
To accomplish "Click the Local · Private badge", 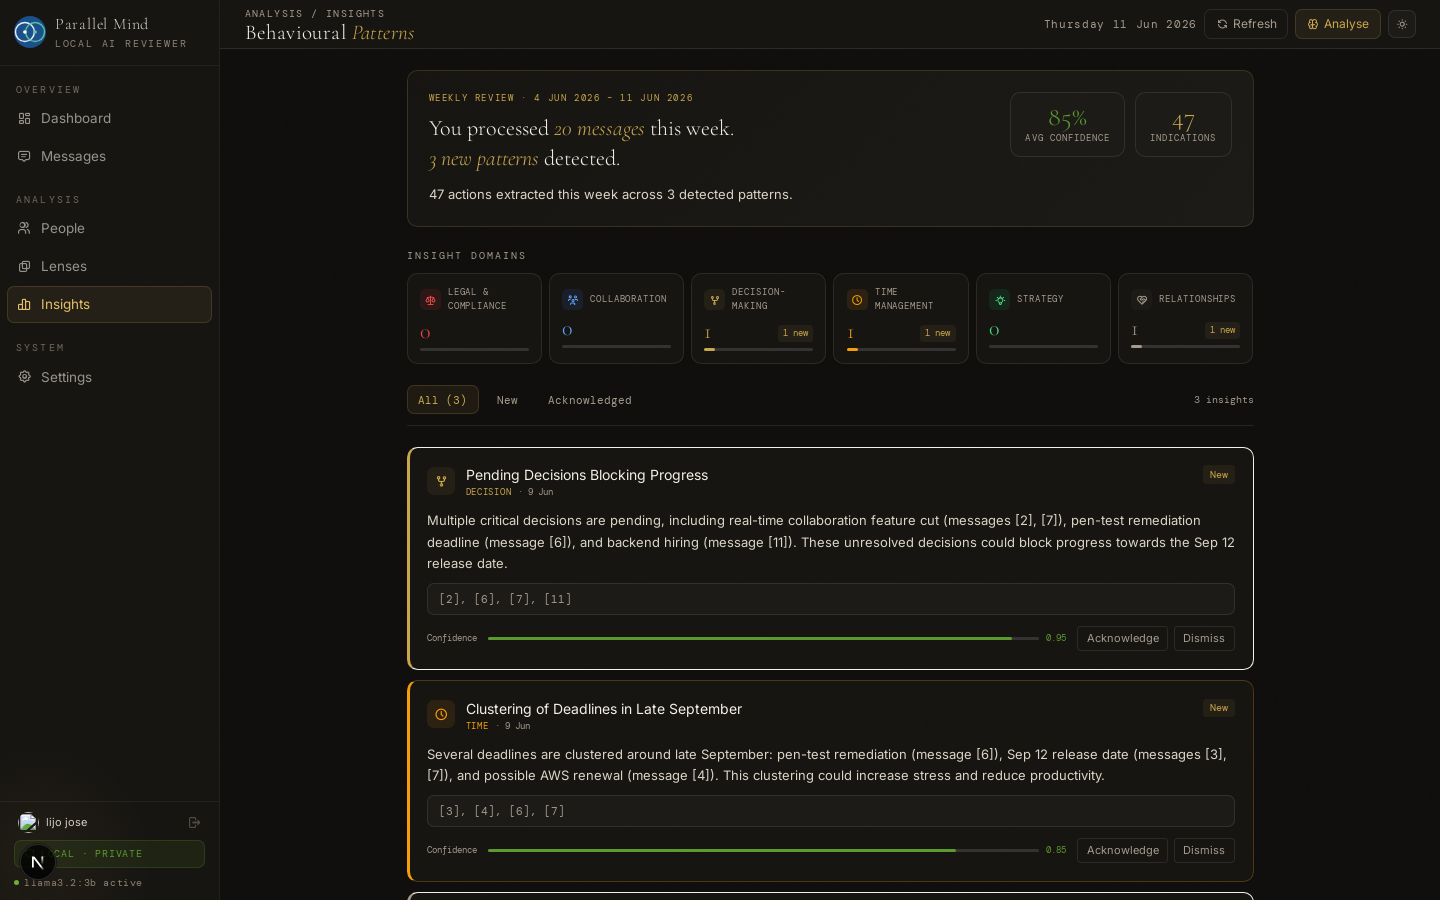I will pyautogui.click(x=109, y=854).
